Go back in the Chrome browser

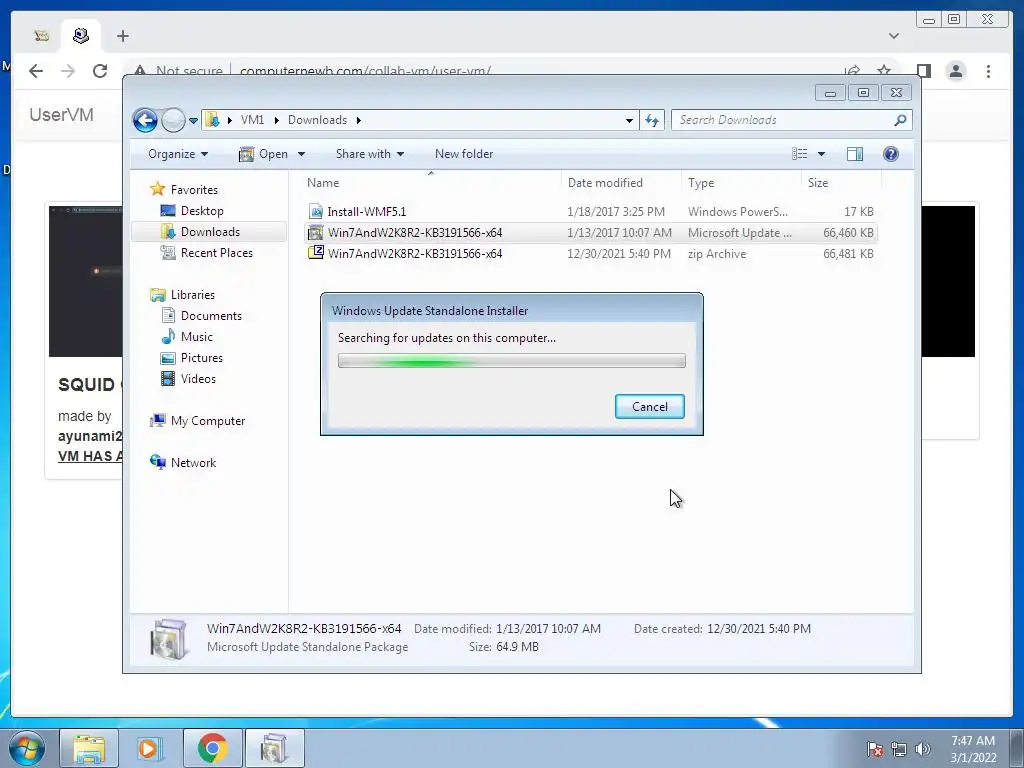(x=36, y=71)
